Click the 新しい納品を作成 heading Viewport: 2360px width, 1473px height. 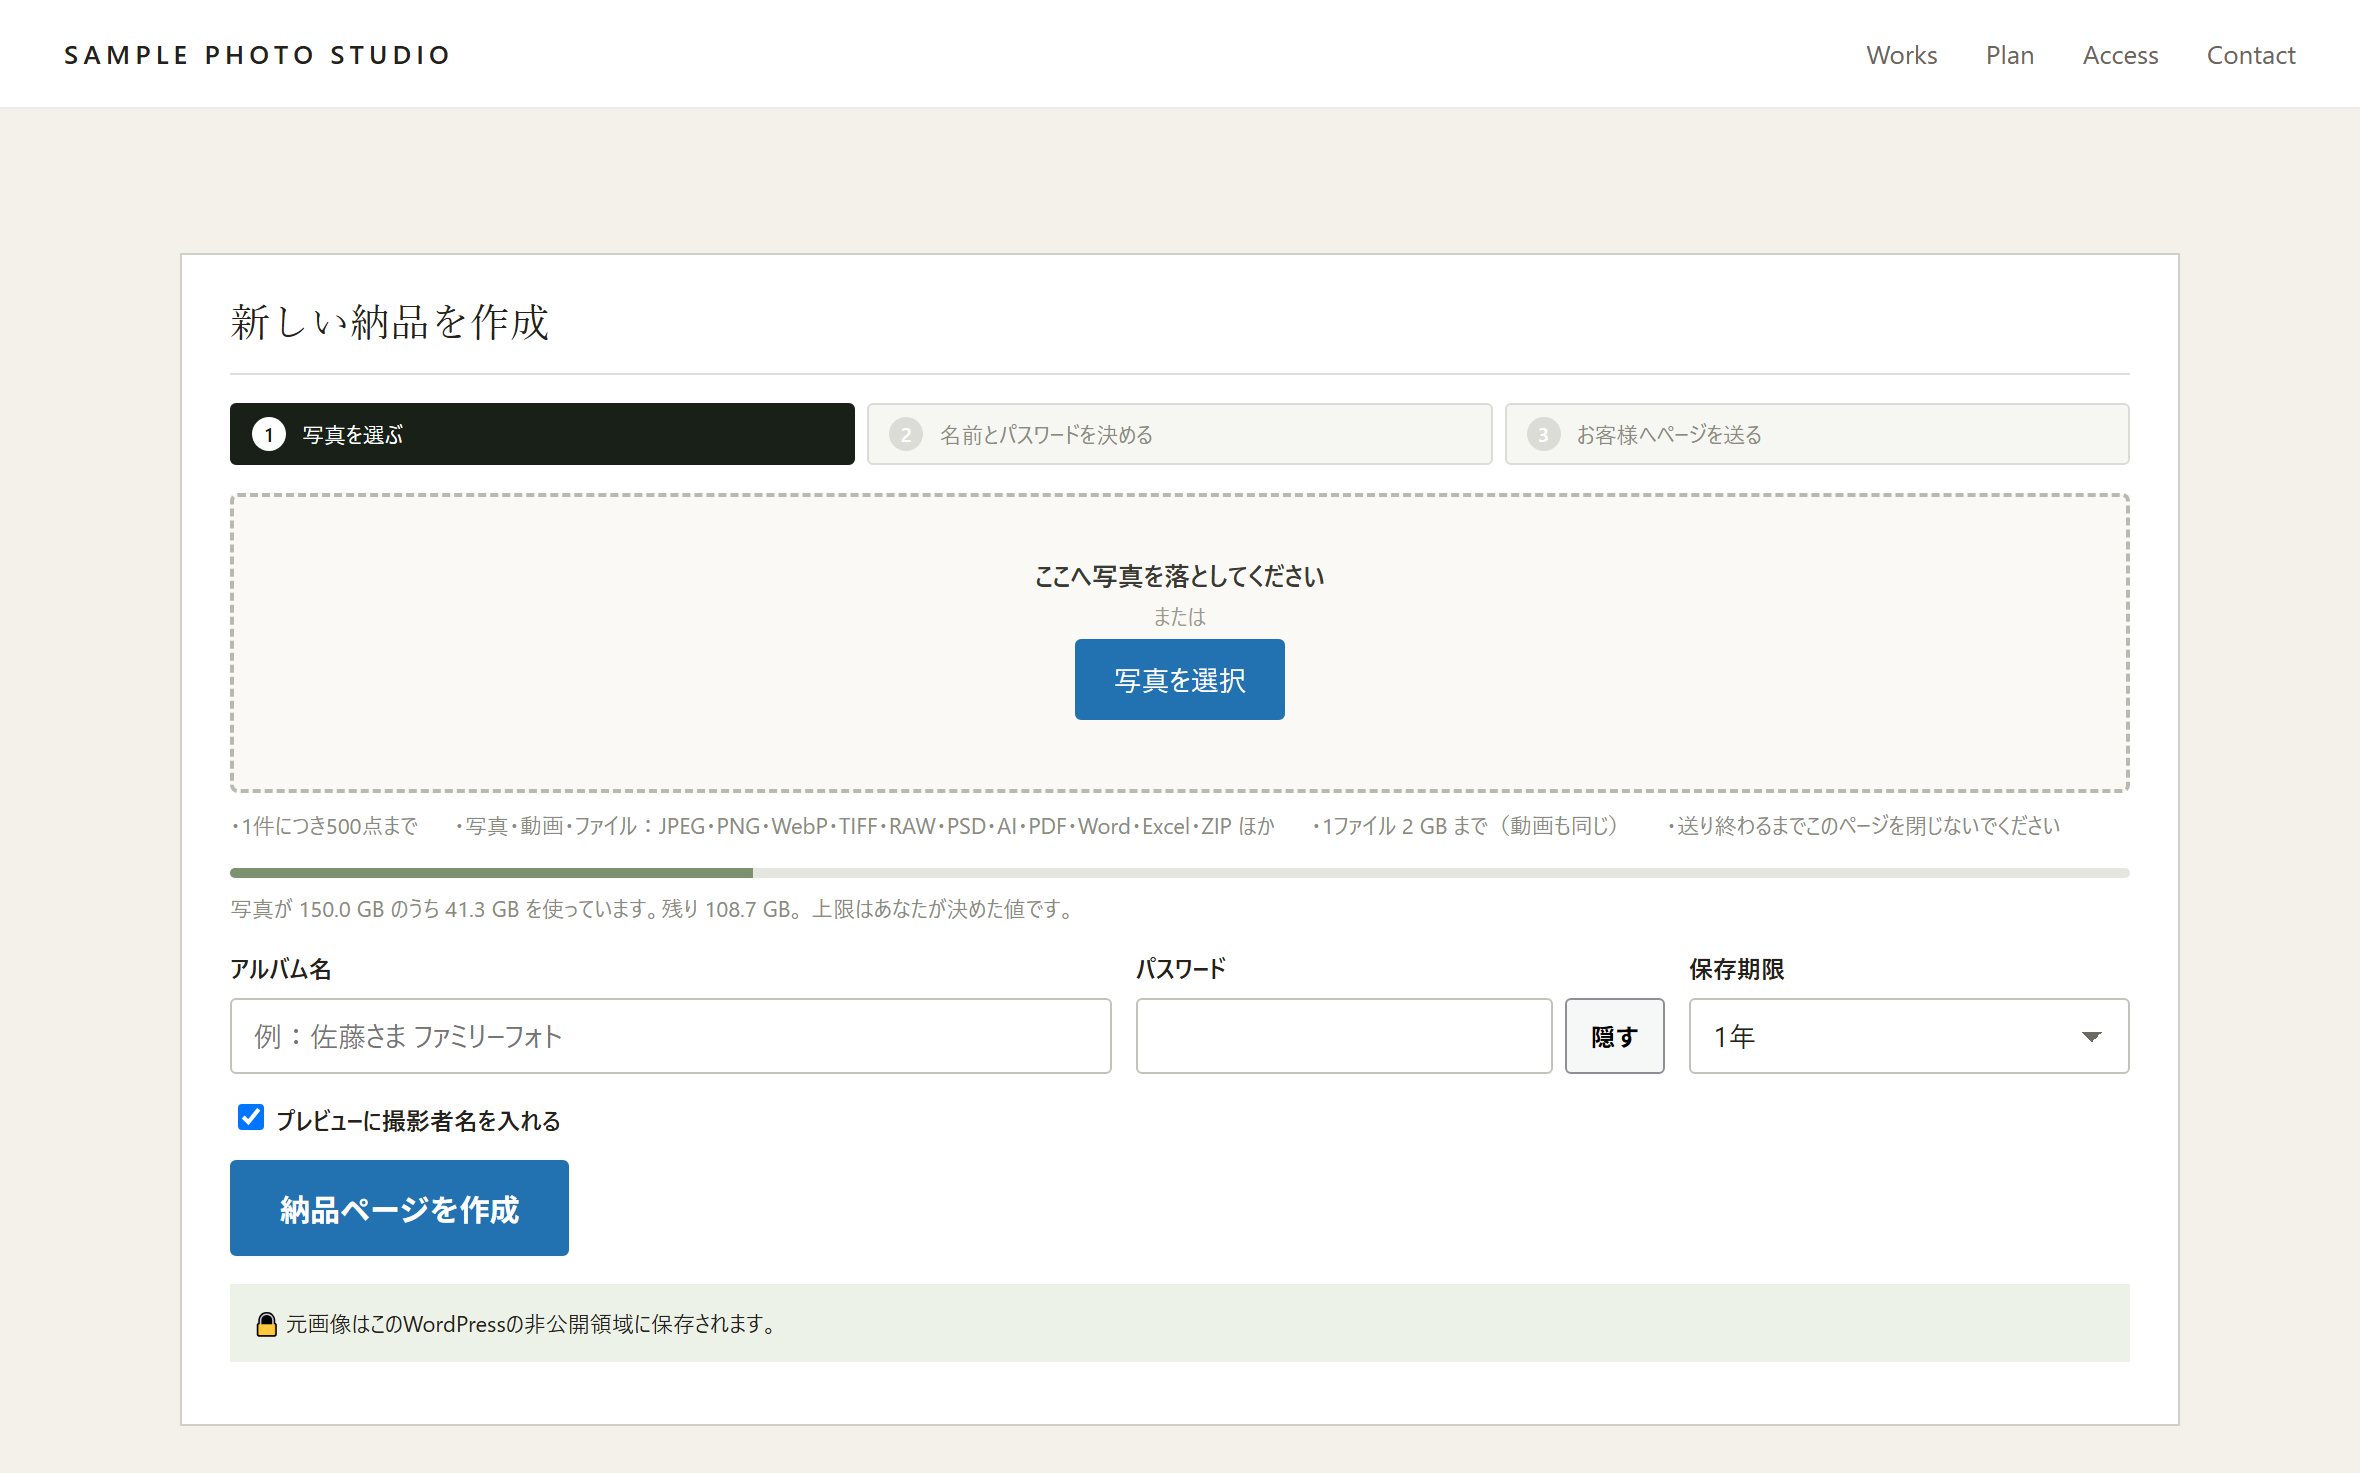[390, 322]
